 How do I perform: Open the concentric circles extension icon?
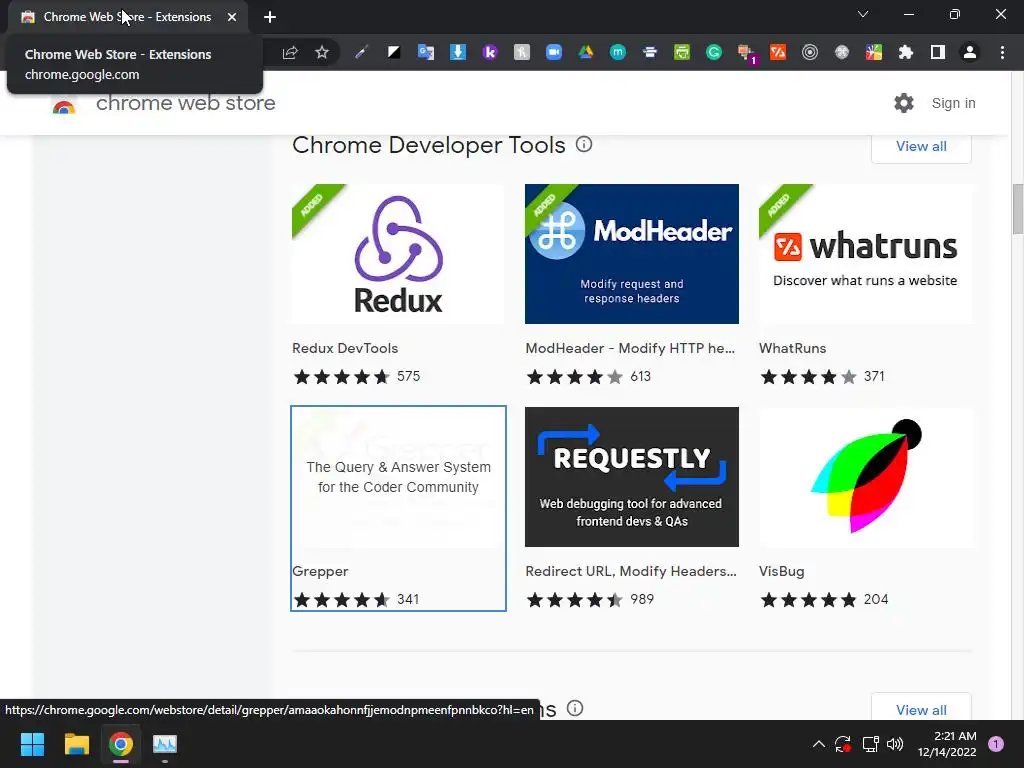click(810, 53)
